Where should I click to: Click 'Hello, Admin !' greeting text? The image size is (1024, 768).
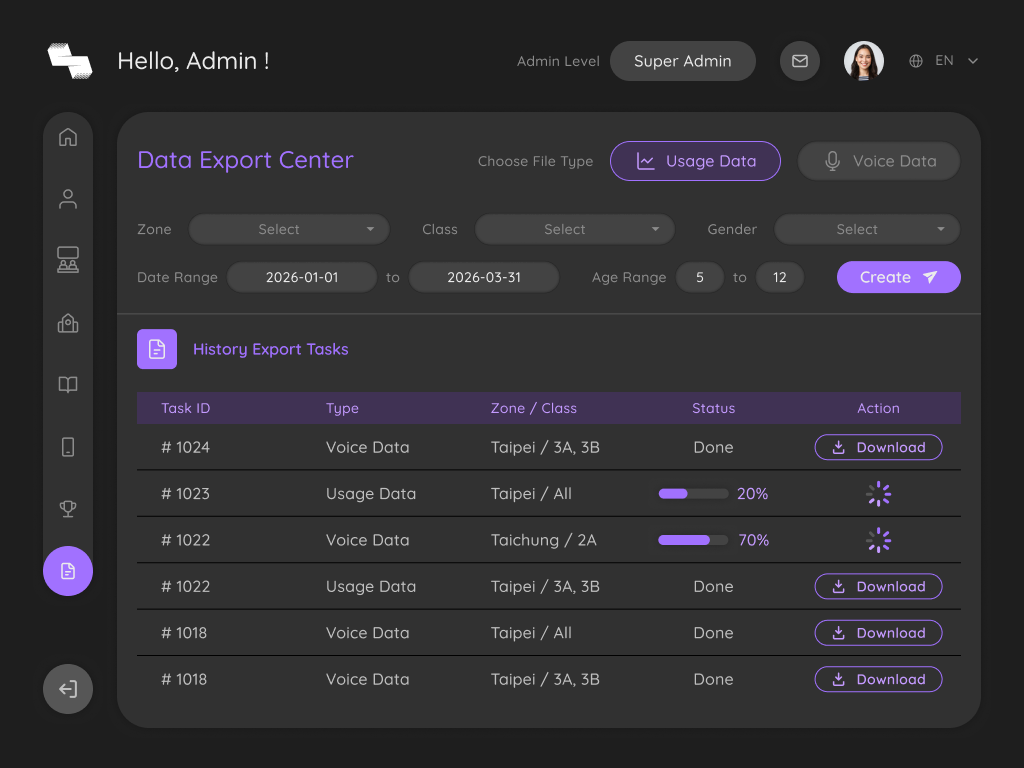[x=193, y=61]
